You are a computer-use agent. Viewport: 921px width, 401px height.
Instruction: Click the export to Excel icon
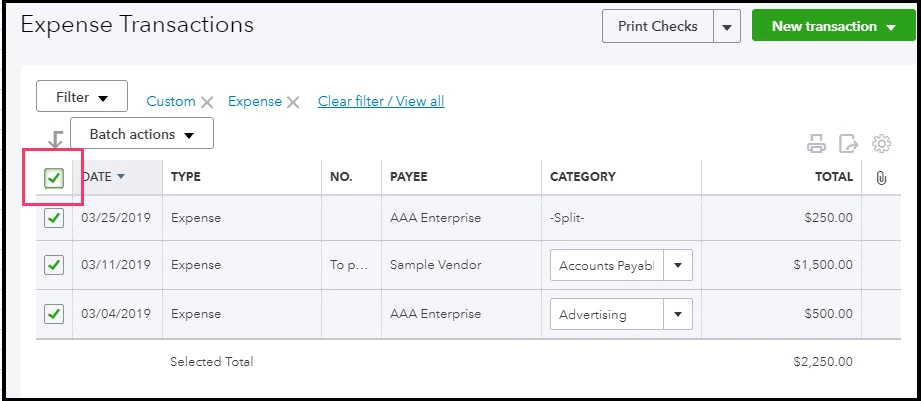click(848, 143)
